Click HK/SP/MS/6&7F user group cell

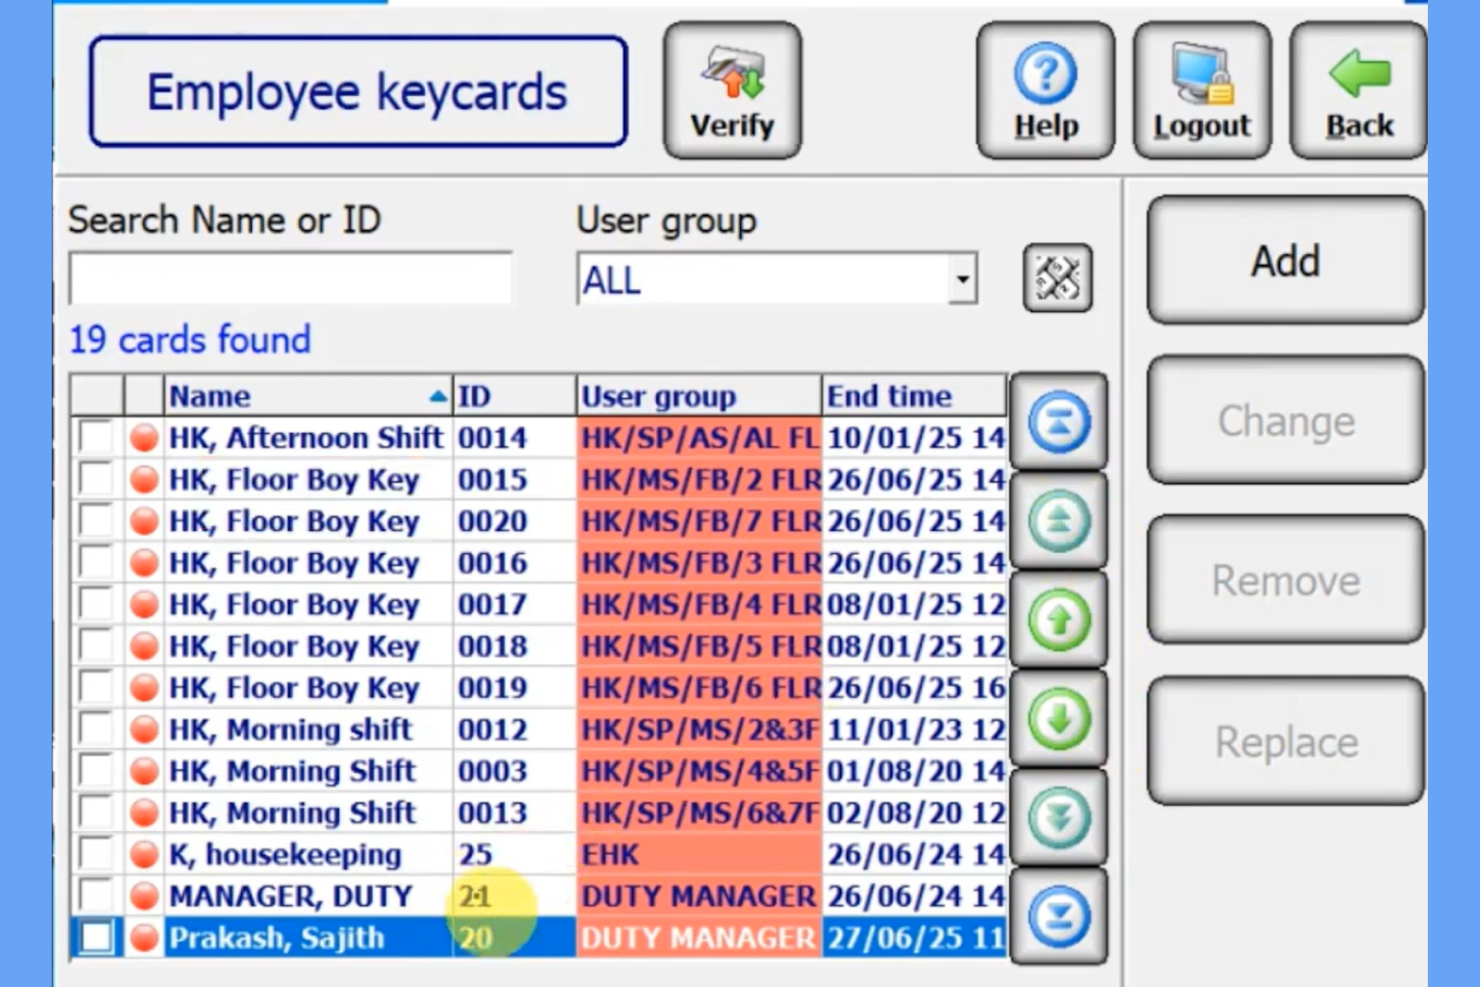tap(699, 813)
